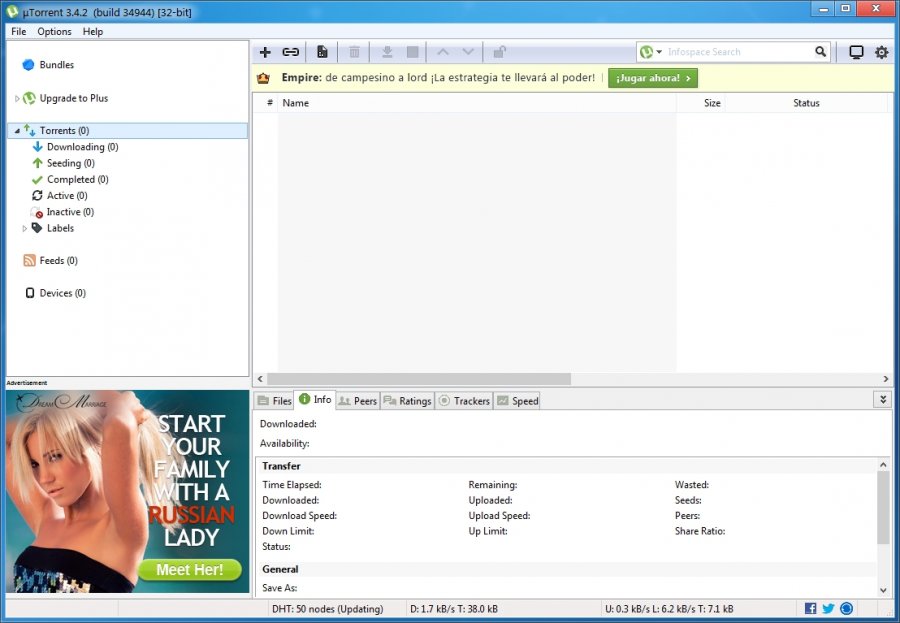
Task: Open Preferences via the gear icon
Action: tap(881, 52)
